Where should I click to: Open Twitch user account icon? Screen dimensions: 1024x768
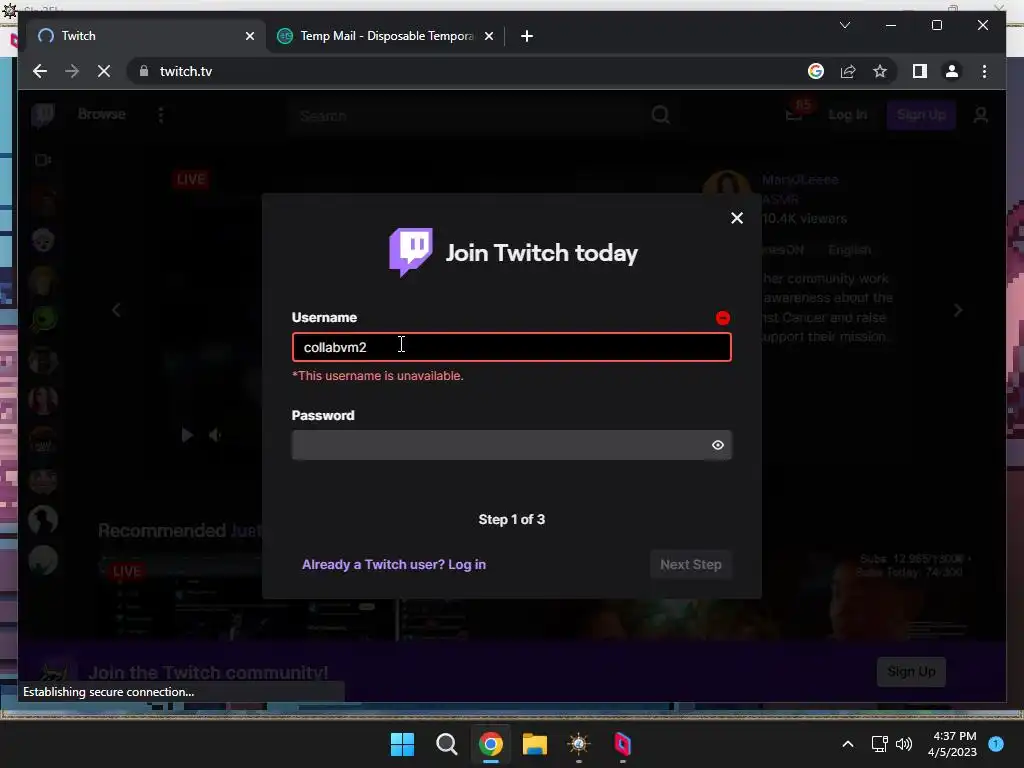[x=980, y=116]
